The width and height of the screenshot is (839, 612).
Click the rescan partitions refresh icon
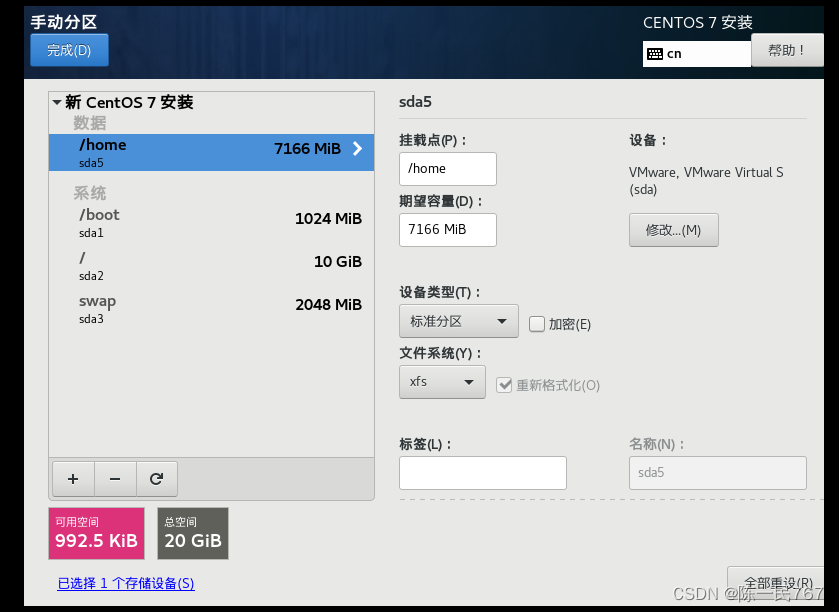pyautogui.click(x=157, y=479)
